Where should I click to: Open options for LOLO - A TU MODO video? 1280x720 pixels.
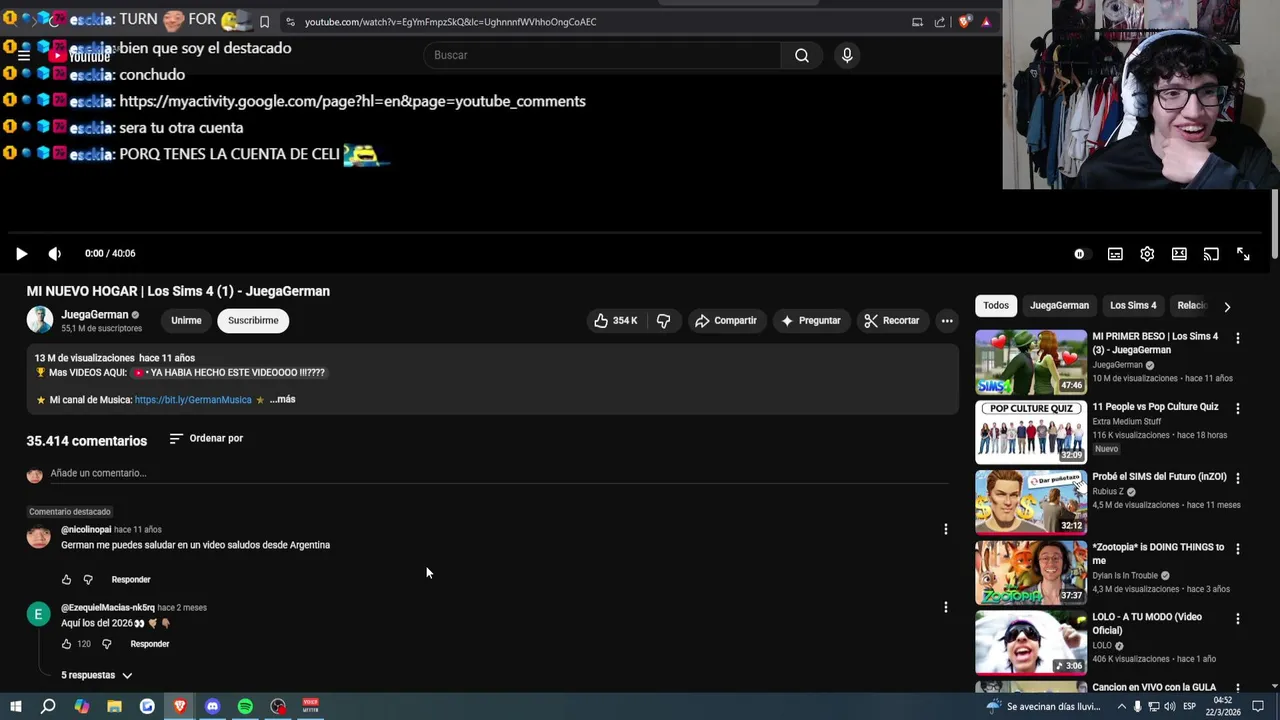coord(1238,619)
